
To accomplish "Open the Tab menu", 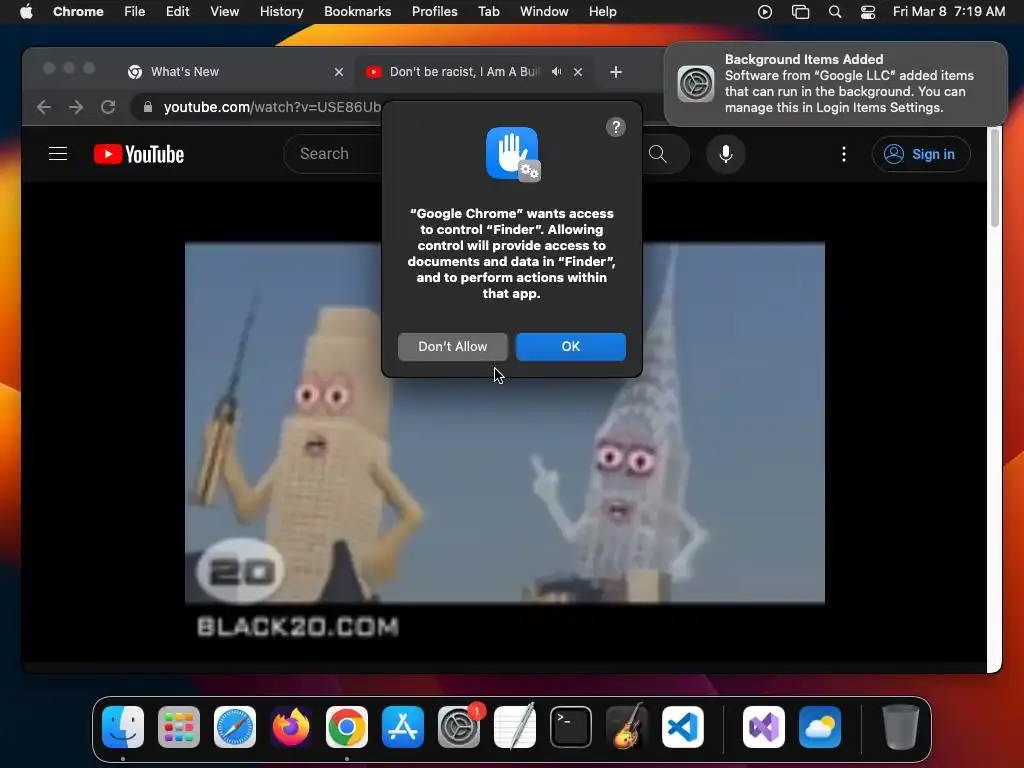I will tap(488, 12).
